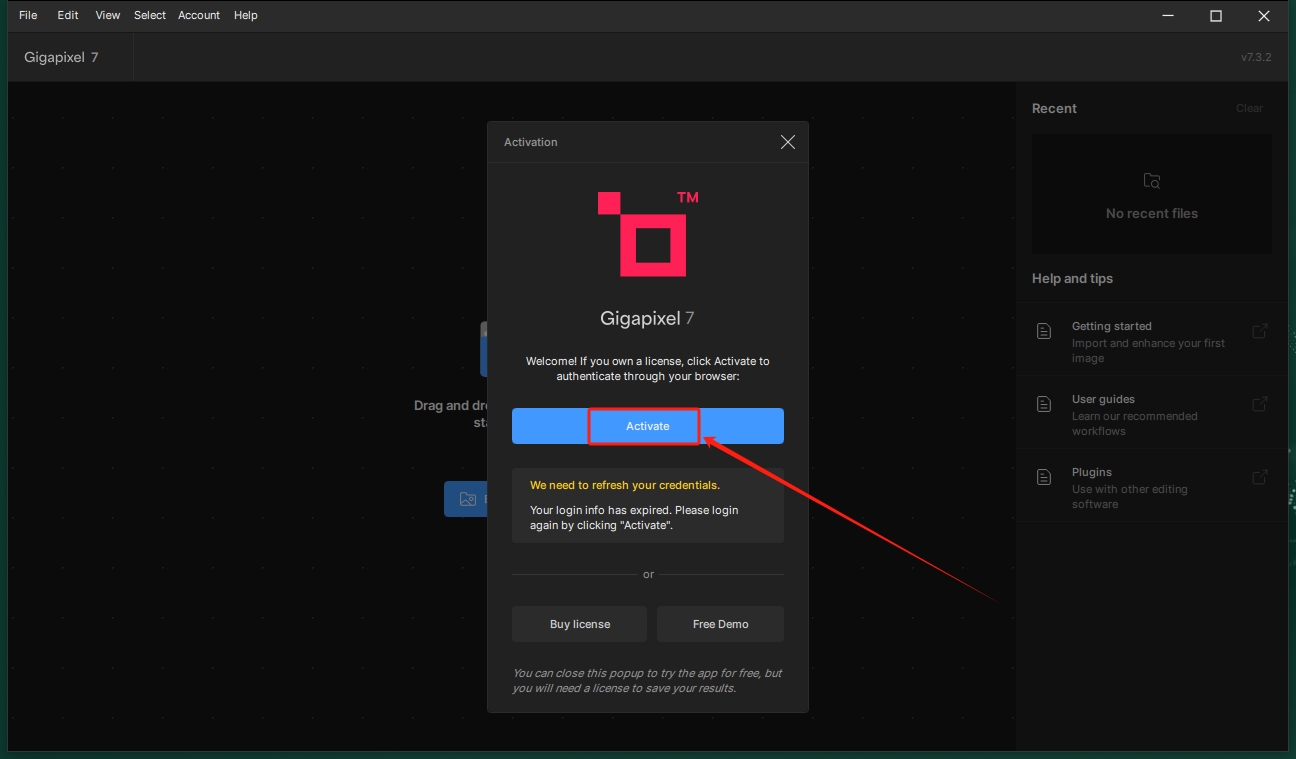Open the Plugins help item

coord(1152,485)
